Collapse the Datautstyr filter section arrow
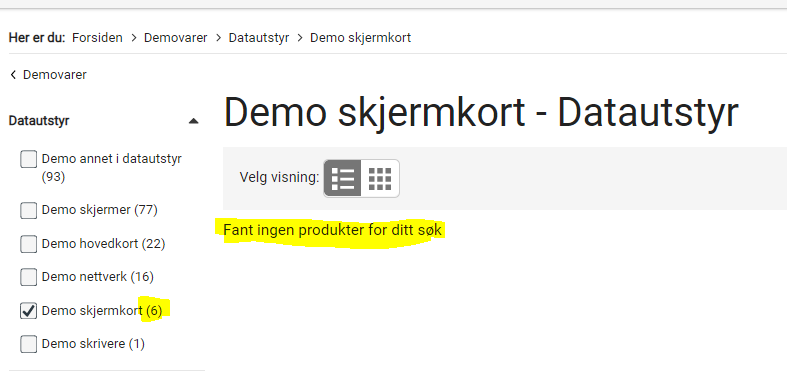 click(193, 121)
